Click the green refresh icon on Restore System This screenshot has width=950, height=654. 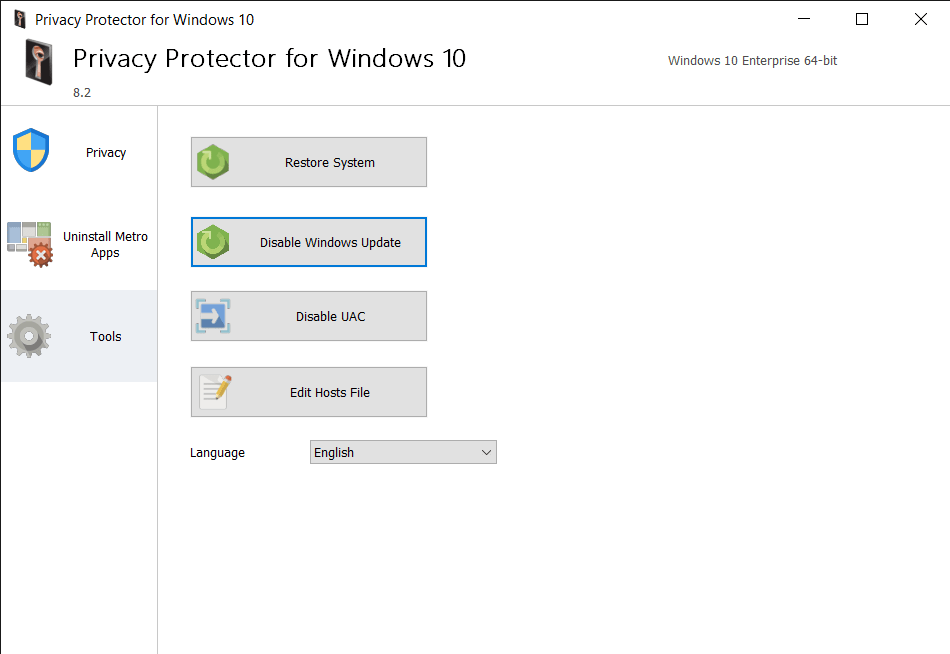click(x=213, y=162)
